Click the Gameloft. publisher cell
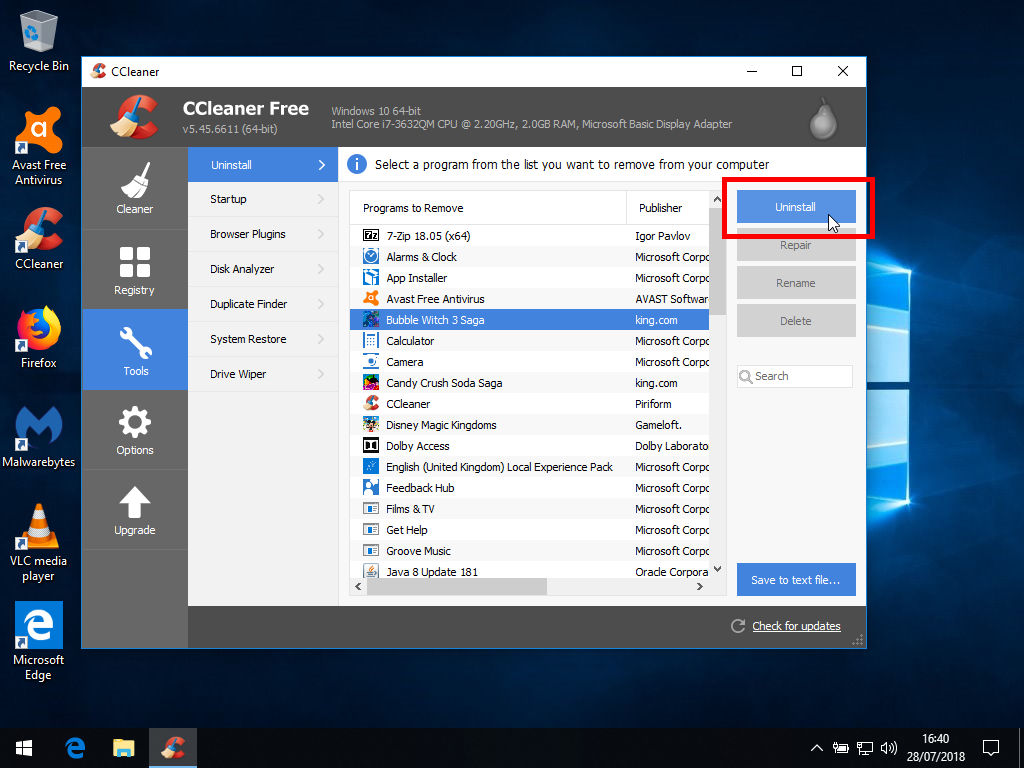This screenshot has height=768, width=1024. [658, 424]
